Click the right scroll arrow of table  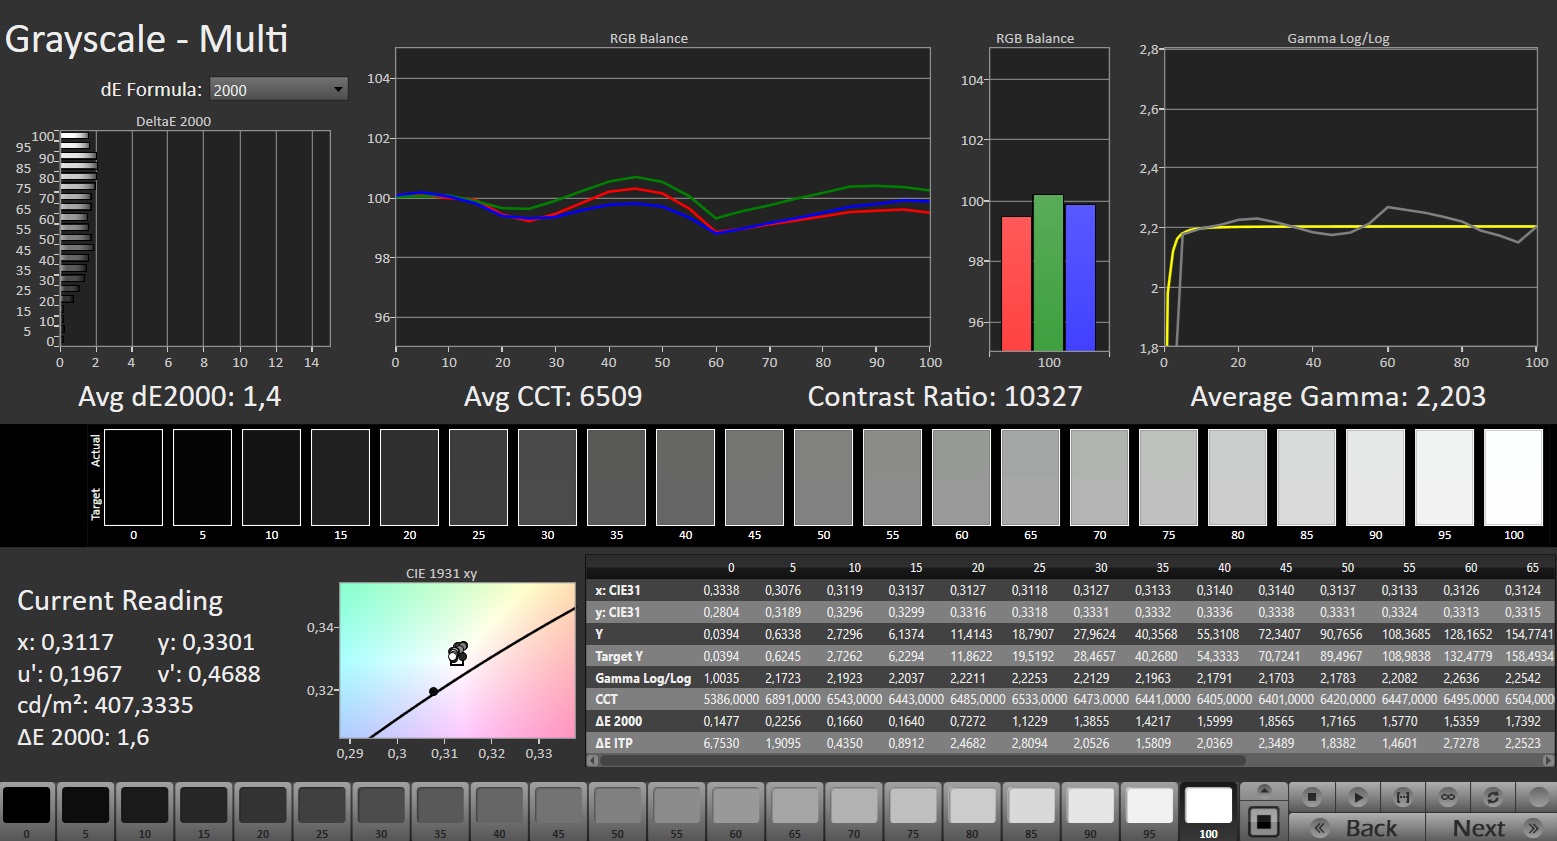pyautogui.click(x=1550, y=761)
